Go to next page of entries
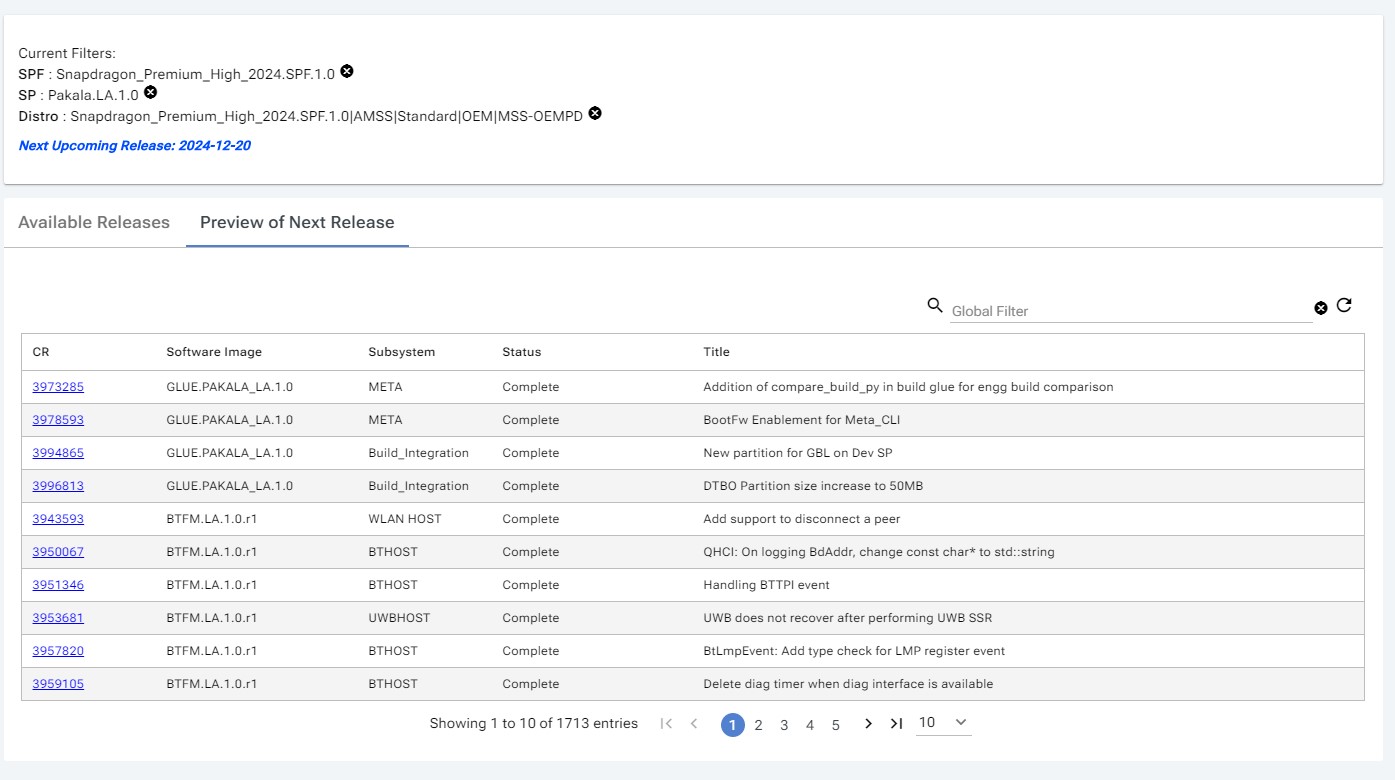The height and width of the screenshot is (780, 1395). point(868,724)
